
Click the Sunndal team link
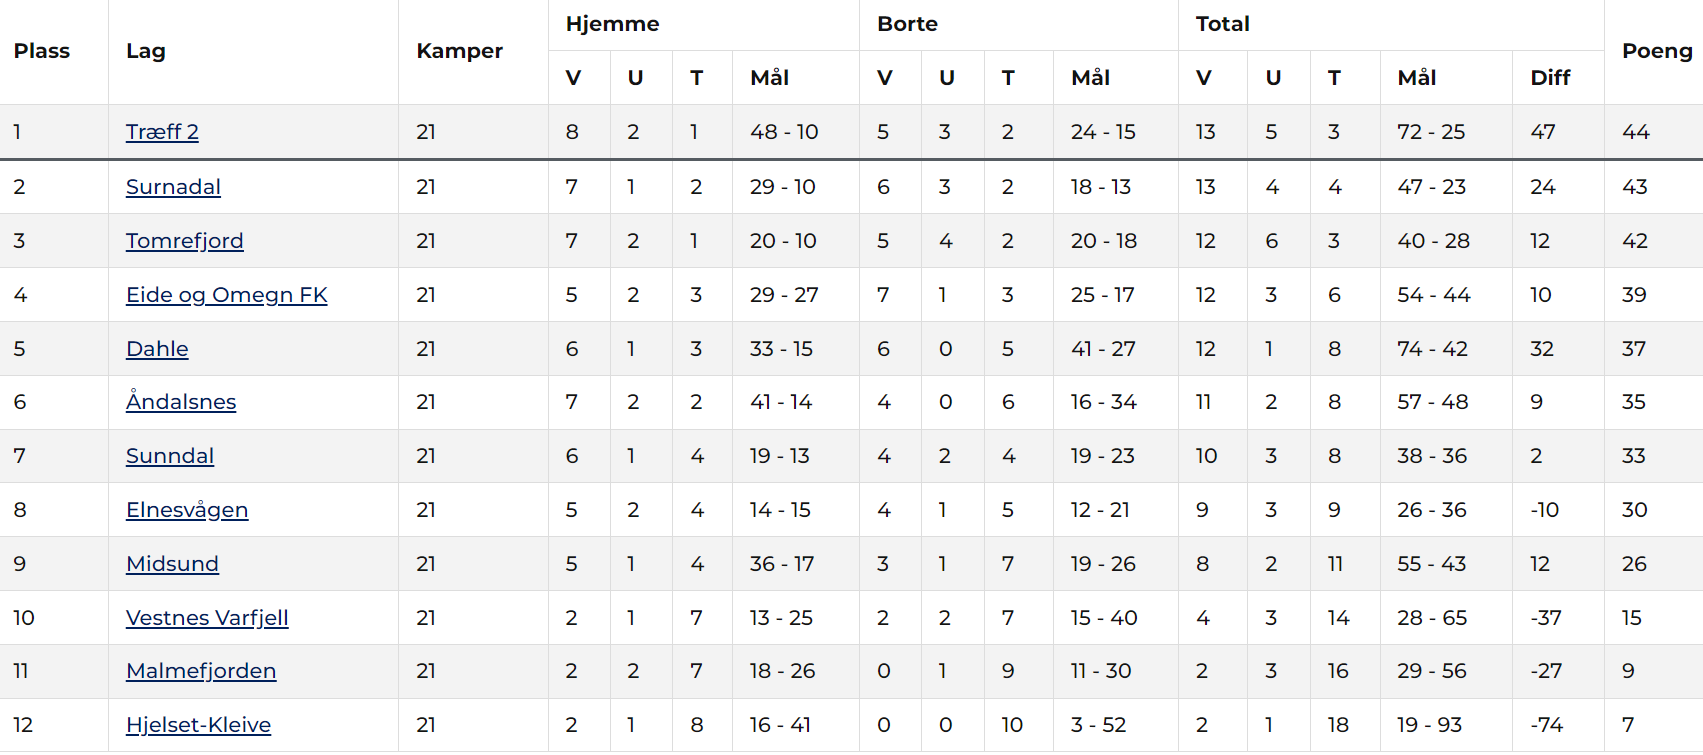coord(170,456)
